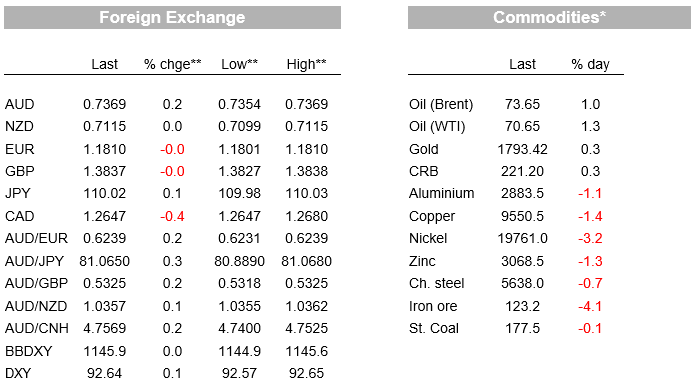Select the % chge** column header
This screenshot has width=696, height=386.
[173, 64]
